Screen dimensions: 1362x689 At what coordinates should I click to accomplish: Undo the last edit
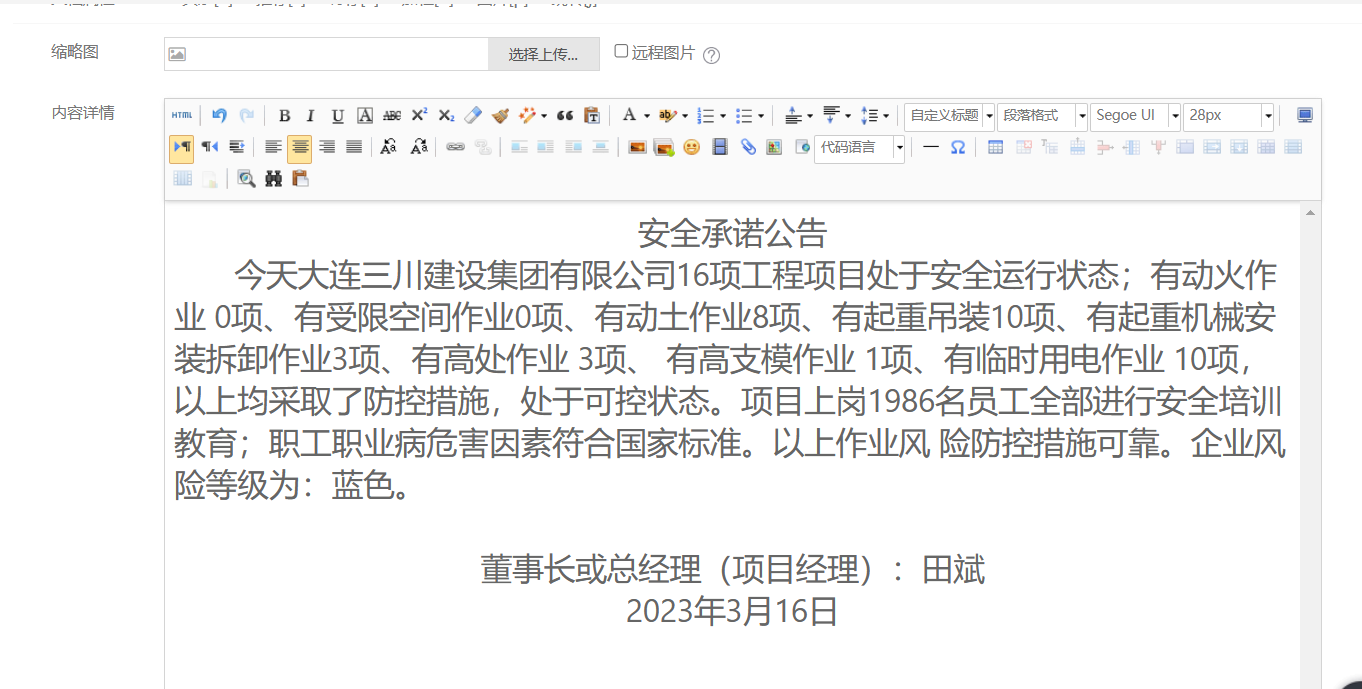click(219, 115)
